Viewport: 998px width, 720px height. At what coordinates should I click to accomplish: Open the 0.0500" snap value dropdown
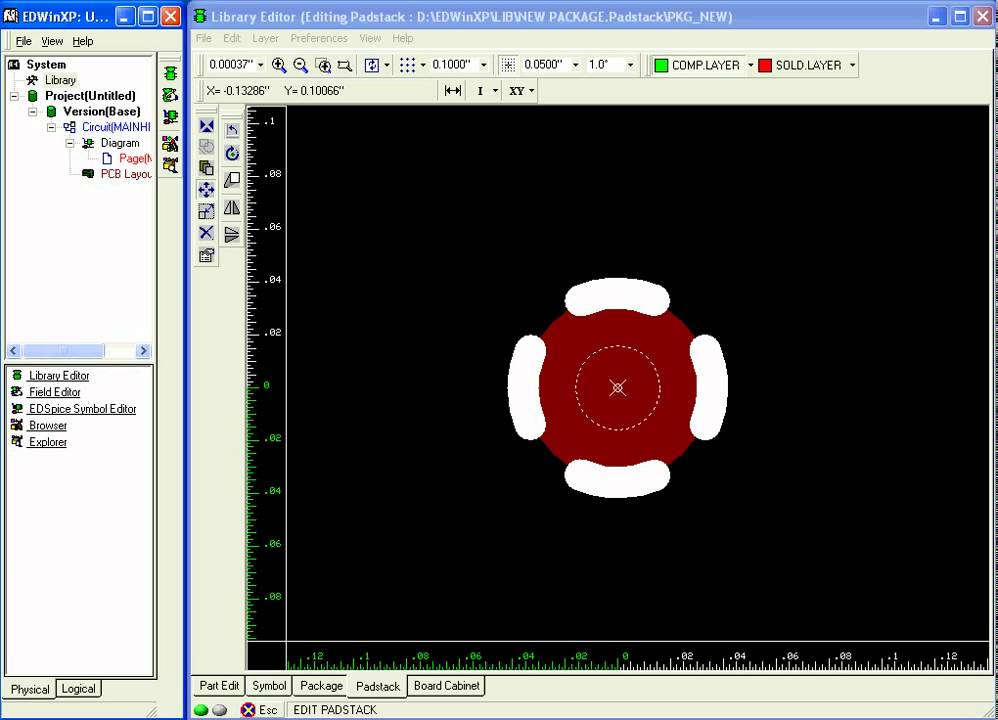pos(575,65)
